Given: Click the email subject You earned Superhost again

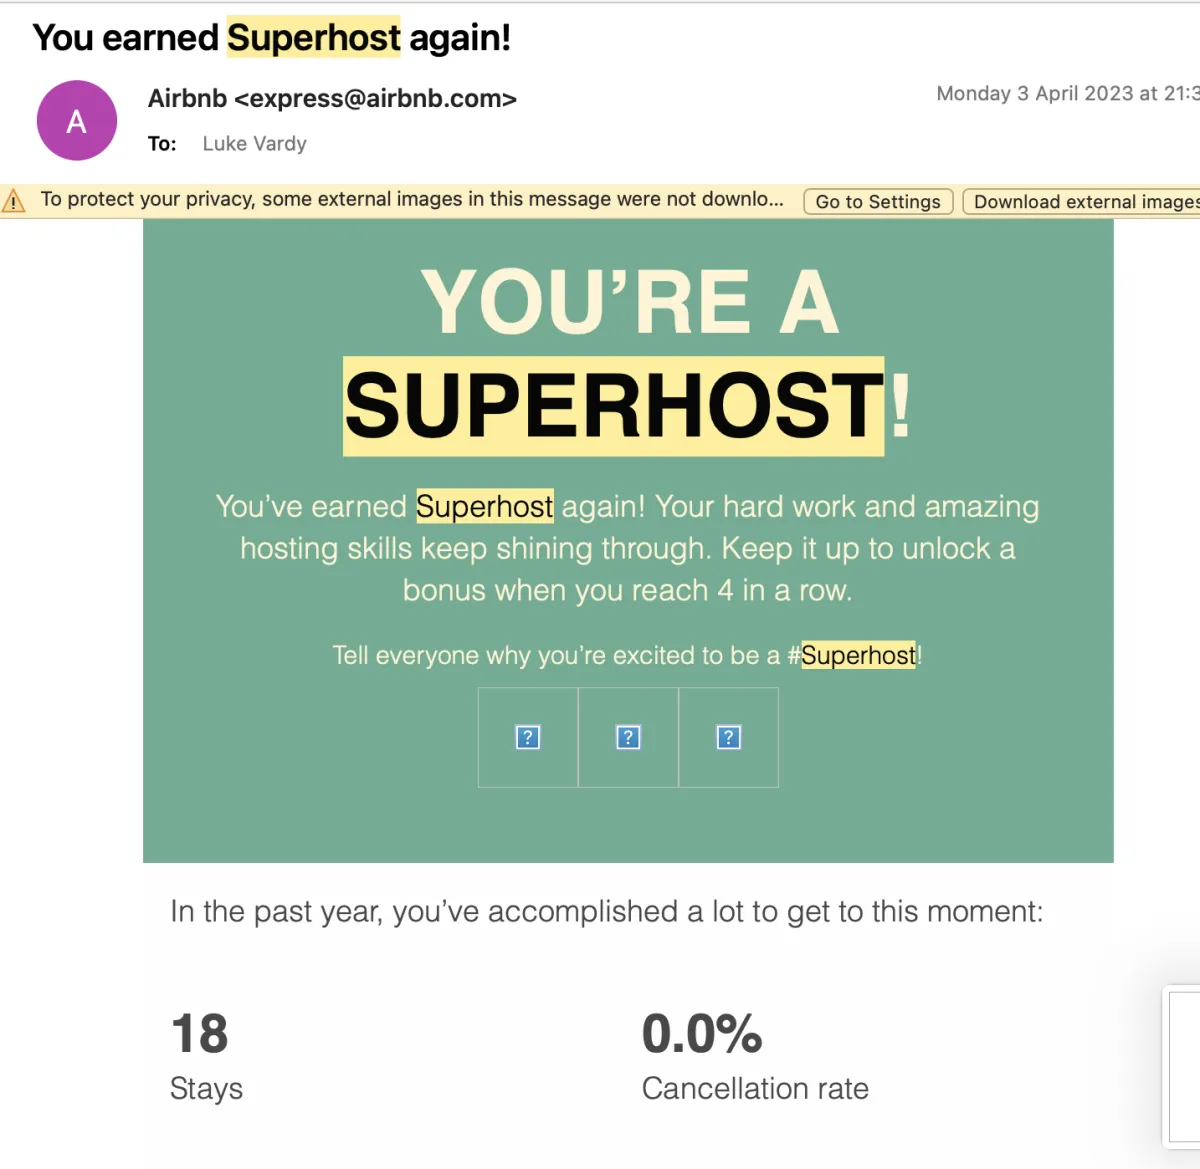Looking at the screenshot, I should [x=272, y=37].
